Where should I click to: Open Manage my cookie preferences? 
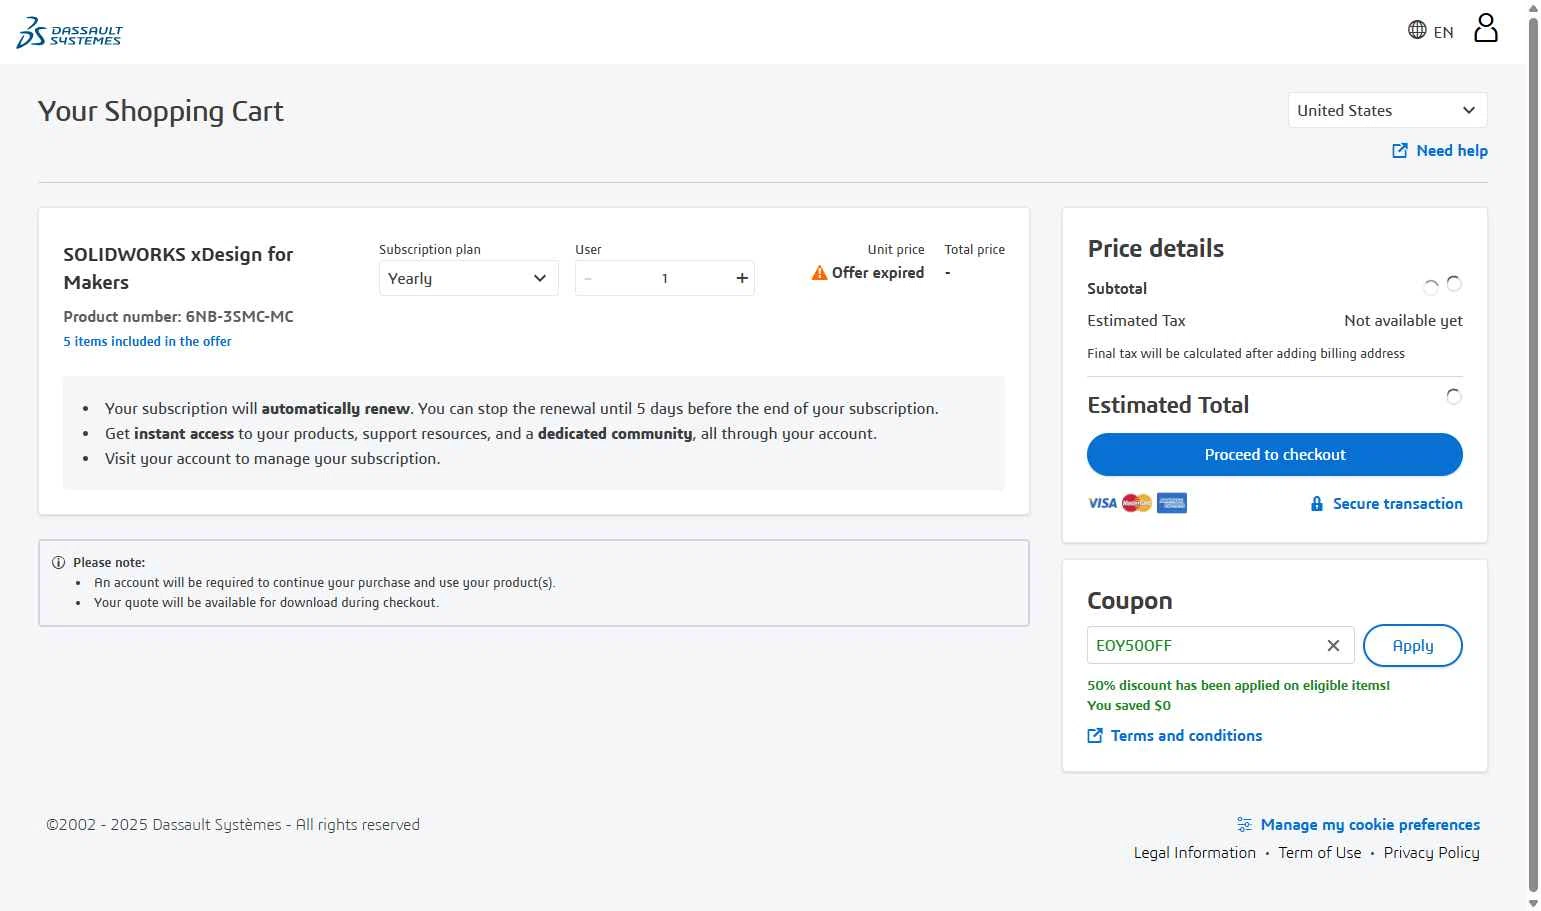pyautogui.click(x=1370, y=825)
